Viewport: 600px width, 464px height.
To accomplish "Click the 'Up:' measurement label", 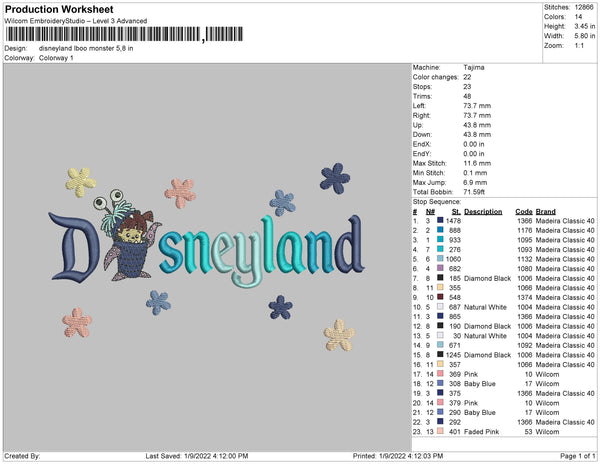I will click(417, 125).
